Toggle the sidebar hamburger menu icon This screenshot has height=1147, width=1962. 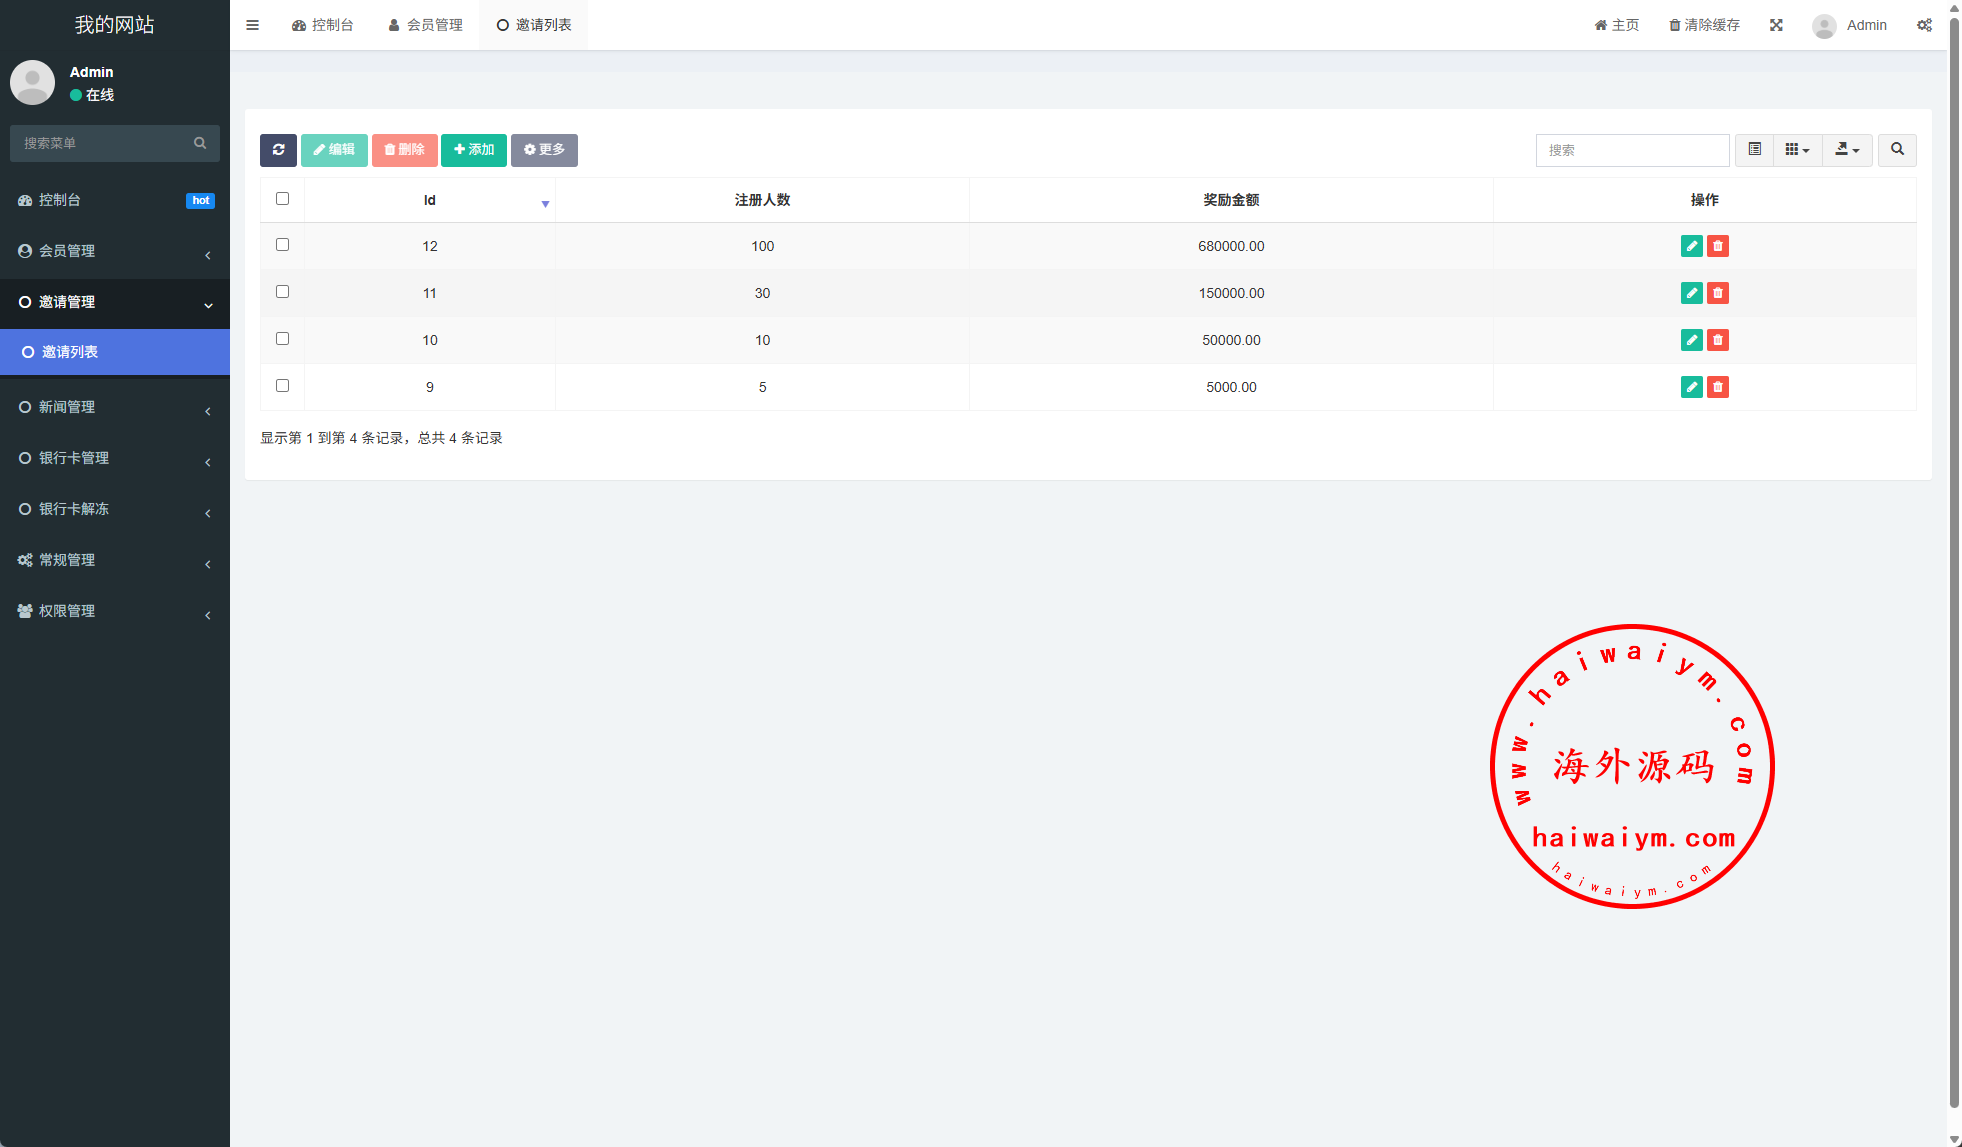252,25
